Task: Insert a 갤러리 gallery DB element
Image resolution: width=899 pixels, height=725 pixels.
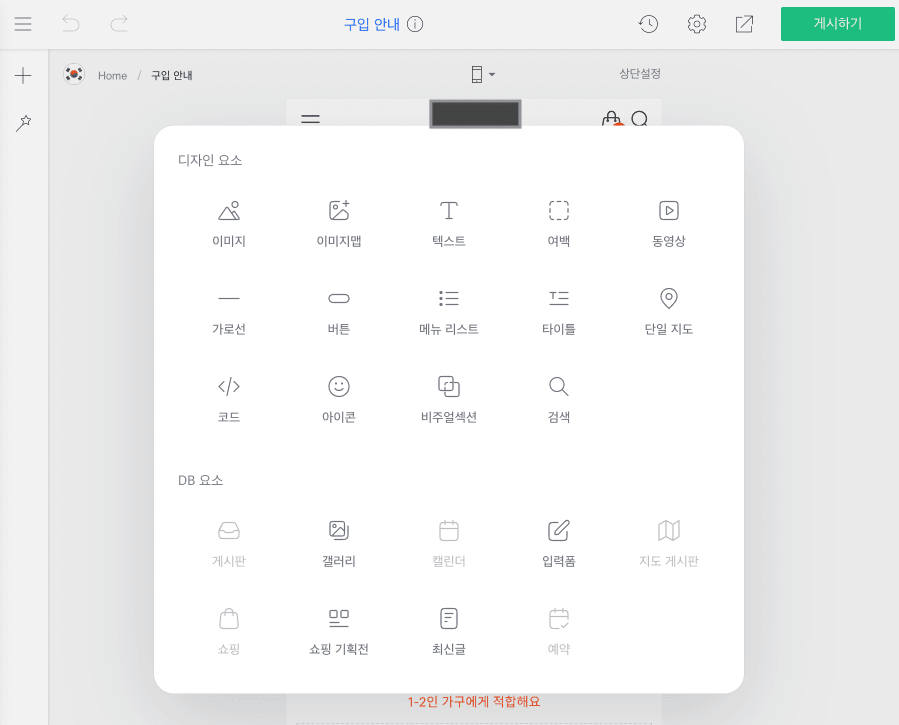Action: pyautogui.click(x=339, y=543)
